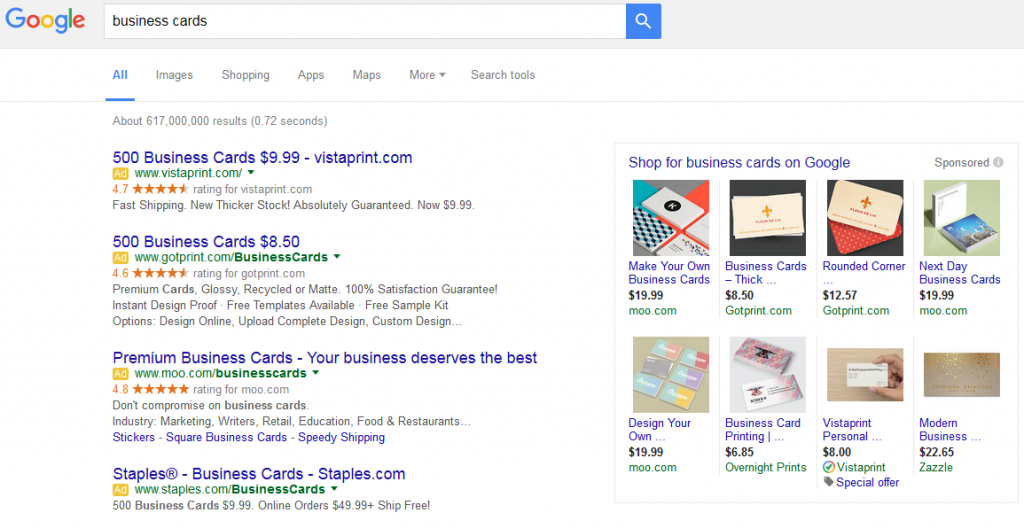Open the Business Cards – Thick product image
This screenshot has height=529, width=1024.
(767, 218)
